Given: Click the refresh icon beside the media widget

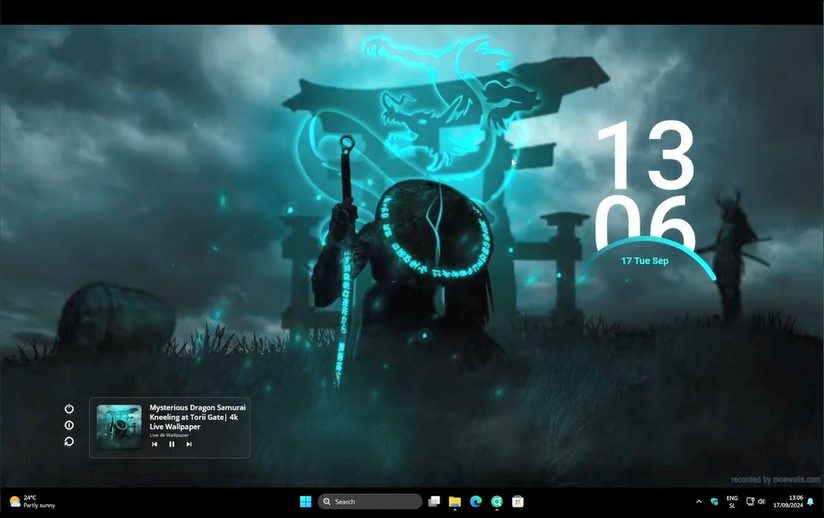Looking at the screenshot, I should tap(69, 441).
